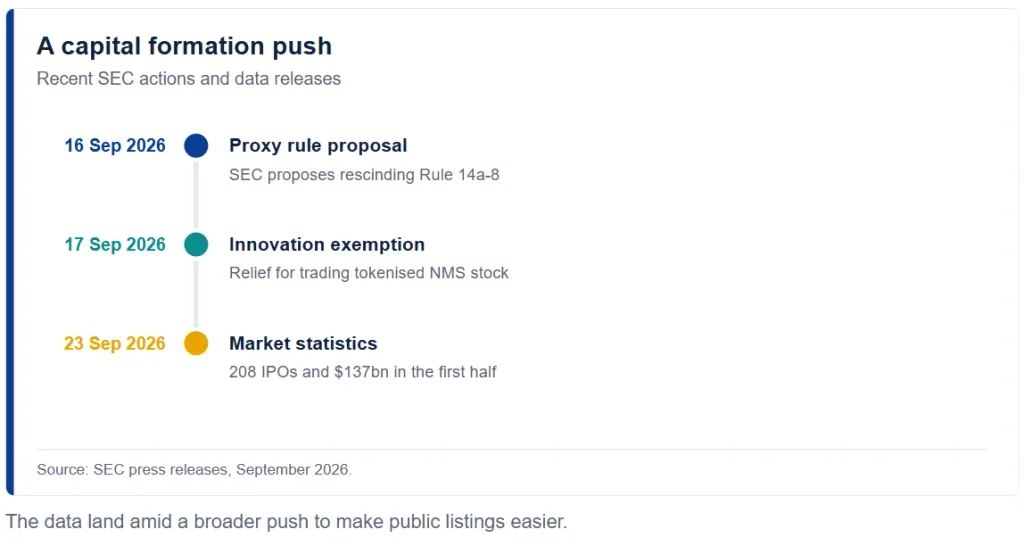Click the 'A capital formation push' title
The width and height of the screenshot is (1024, 546).
pos(184,46)
